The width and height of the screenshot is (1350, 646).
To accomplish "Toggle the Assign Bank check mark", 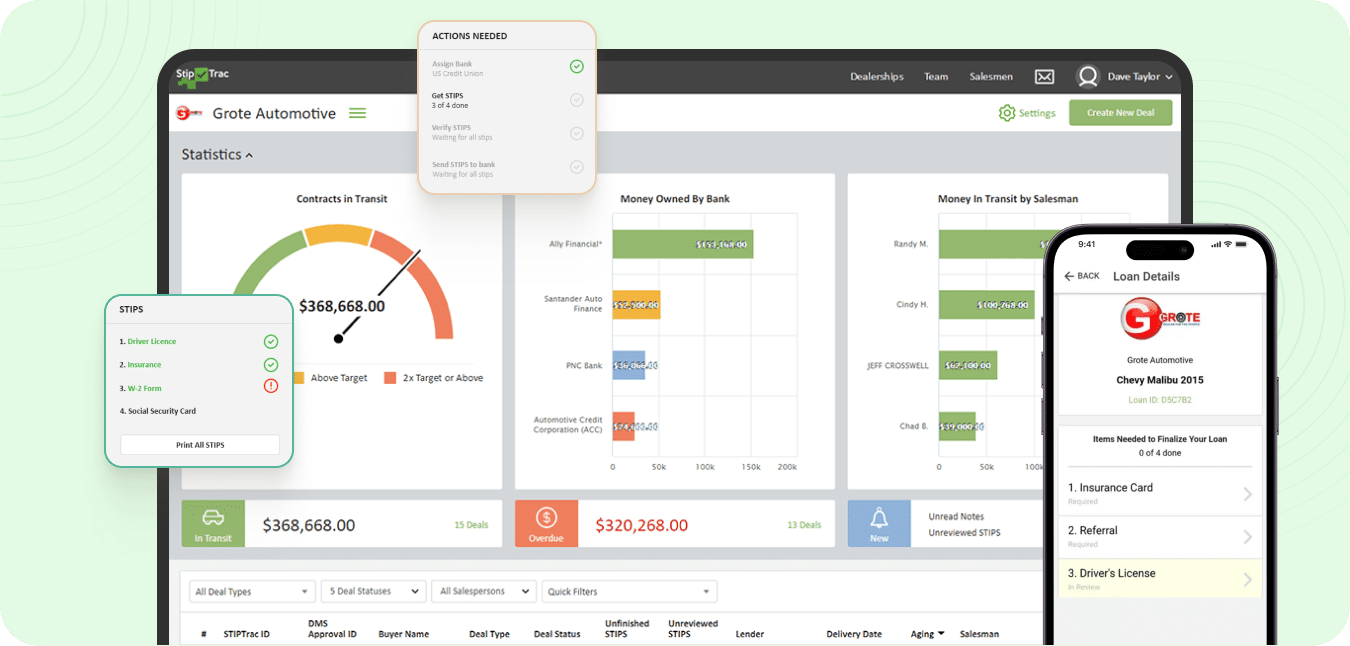I will tap(577, 67).
